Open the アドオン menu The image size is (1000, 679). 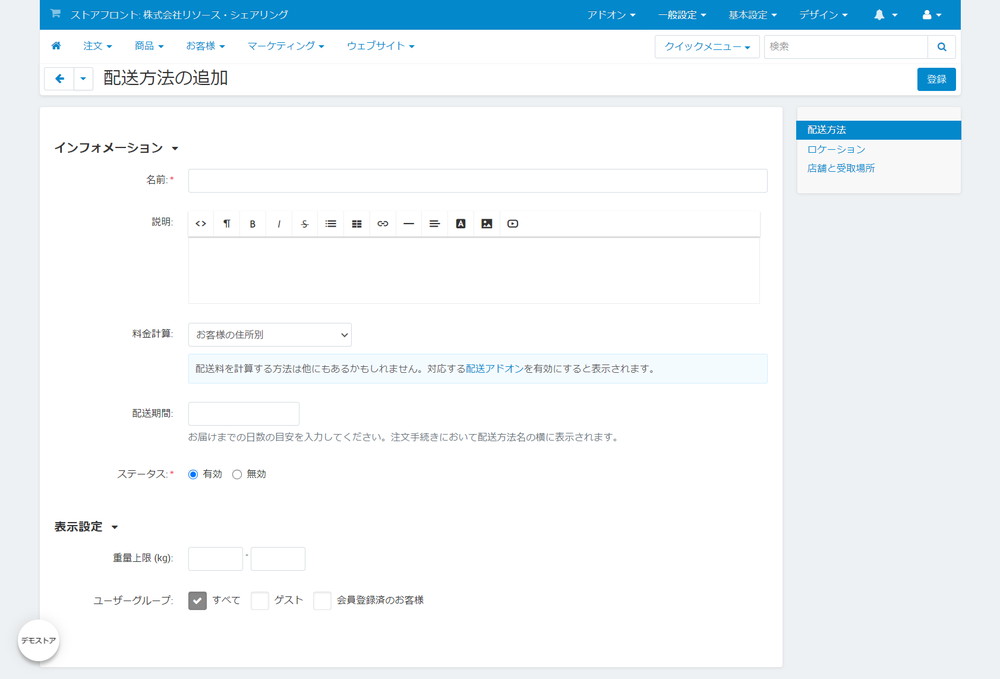click(x=611, y=15)
